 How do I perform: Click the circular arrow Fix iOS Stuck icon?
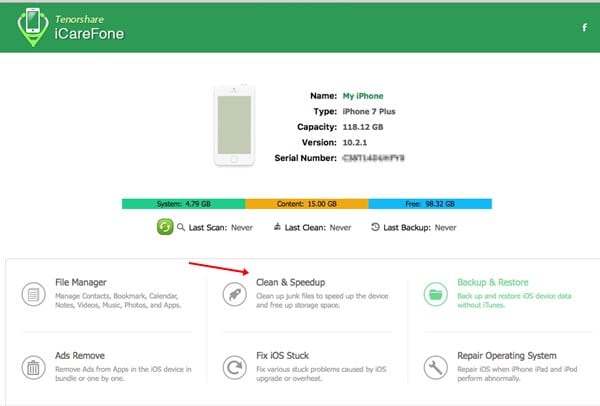235,367
